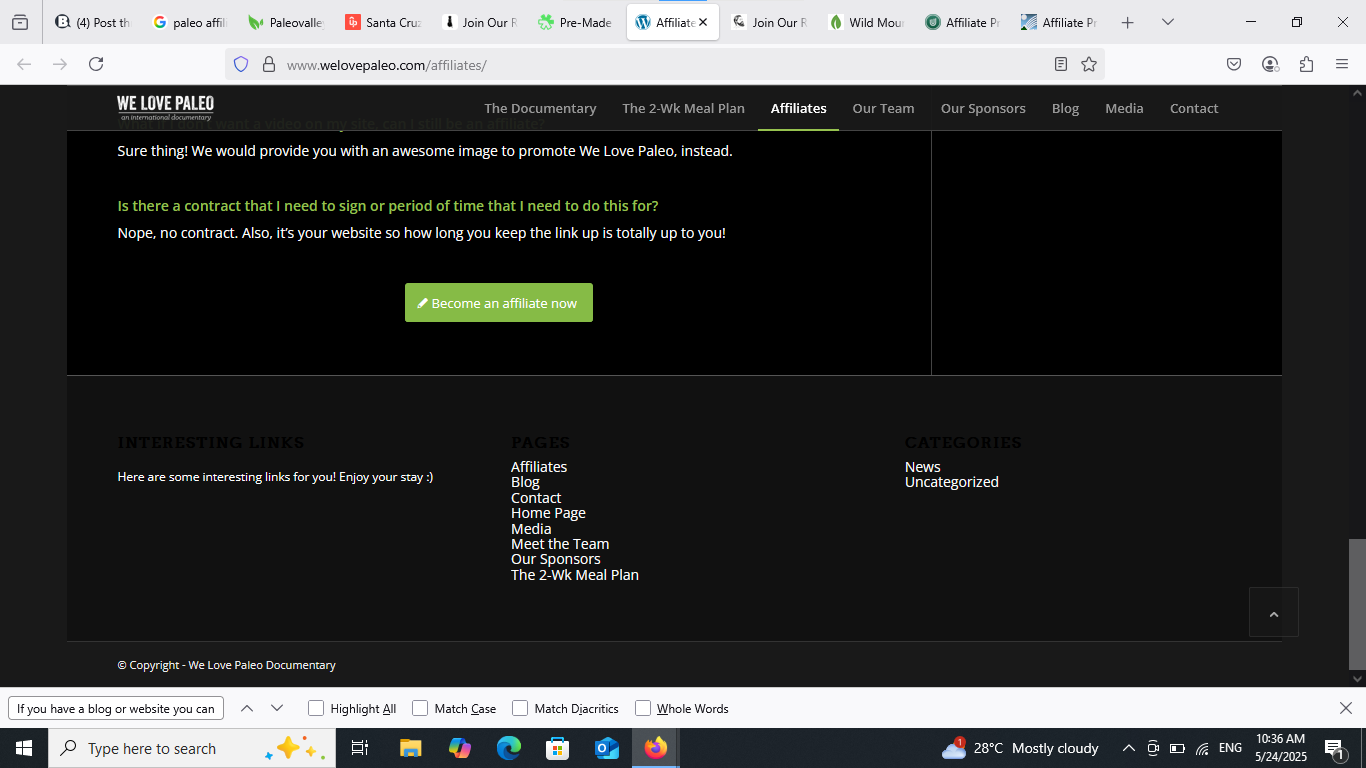Toggle reader view icon in address bar
The width and height of the screenshot is (1366, 768).
pos(1061,64)
